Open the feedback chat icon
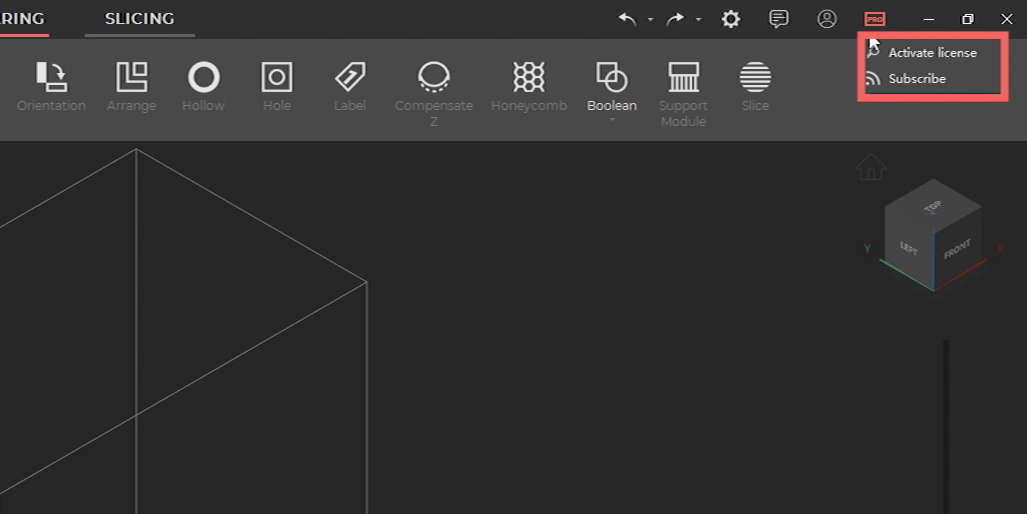Image resolution: width=1027 pixels, height=514 pixels. (778, 19)
